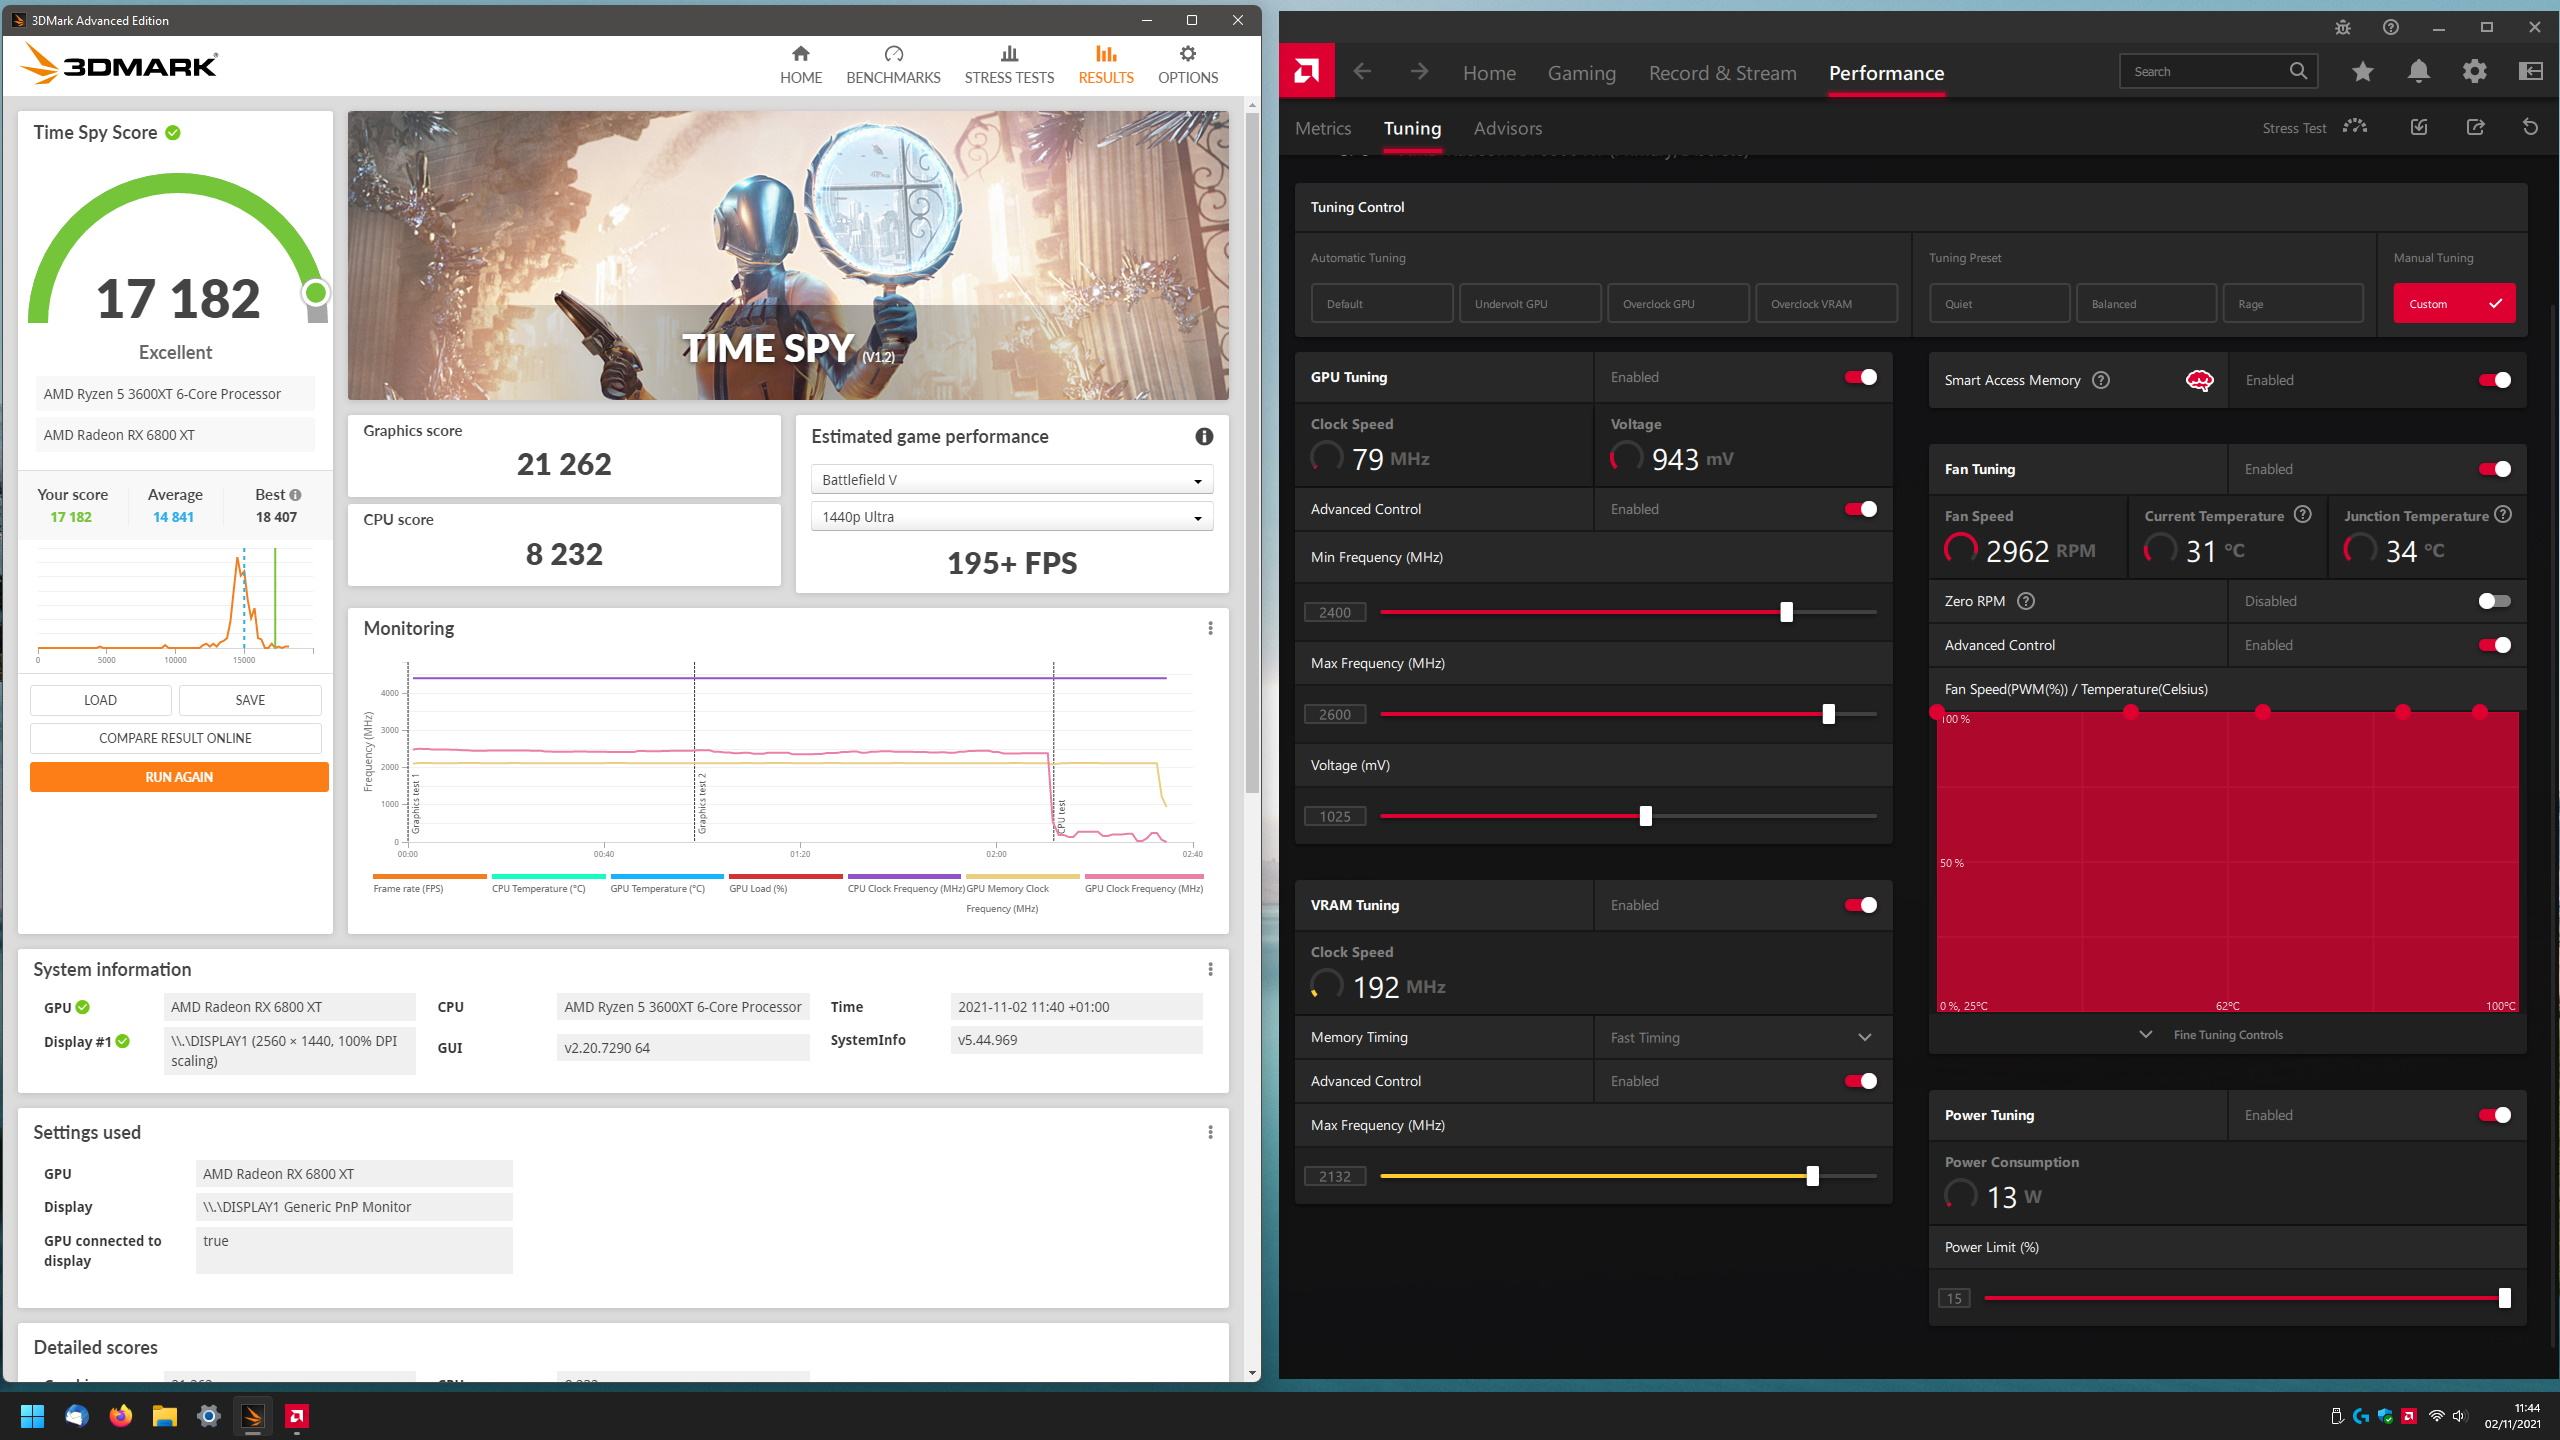
Task: Open 3DMark OPTIONS tab
Action: [x=1188, y=64]
